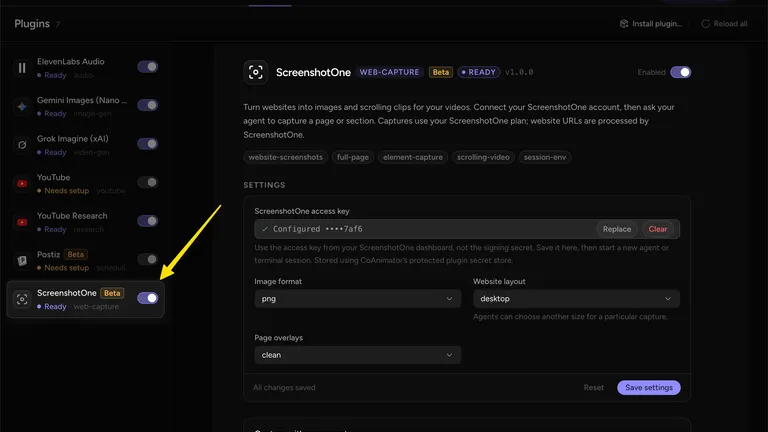Enable the Postiz plugin toggle

click(x=147, y=259)
